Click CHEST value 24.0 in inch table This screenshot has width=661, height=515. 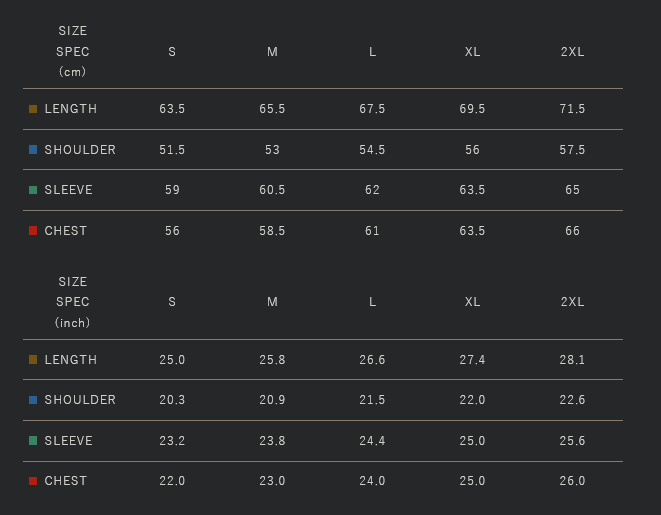point(372,481)
